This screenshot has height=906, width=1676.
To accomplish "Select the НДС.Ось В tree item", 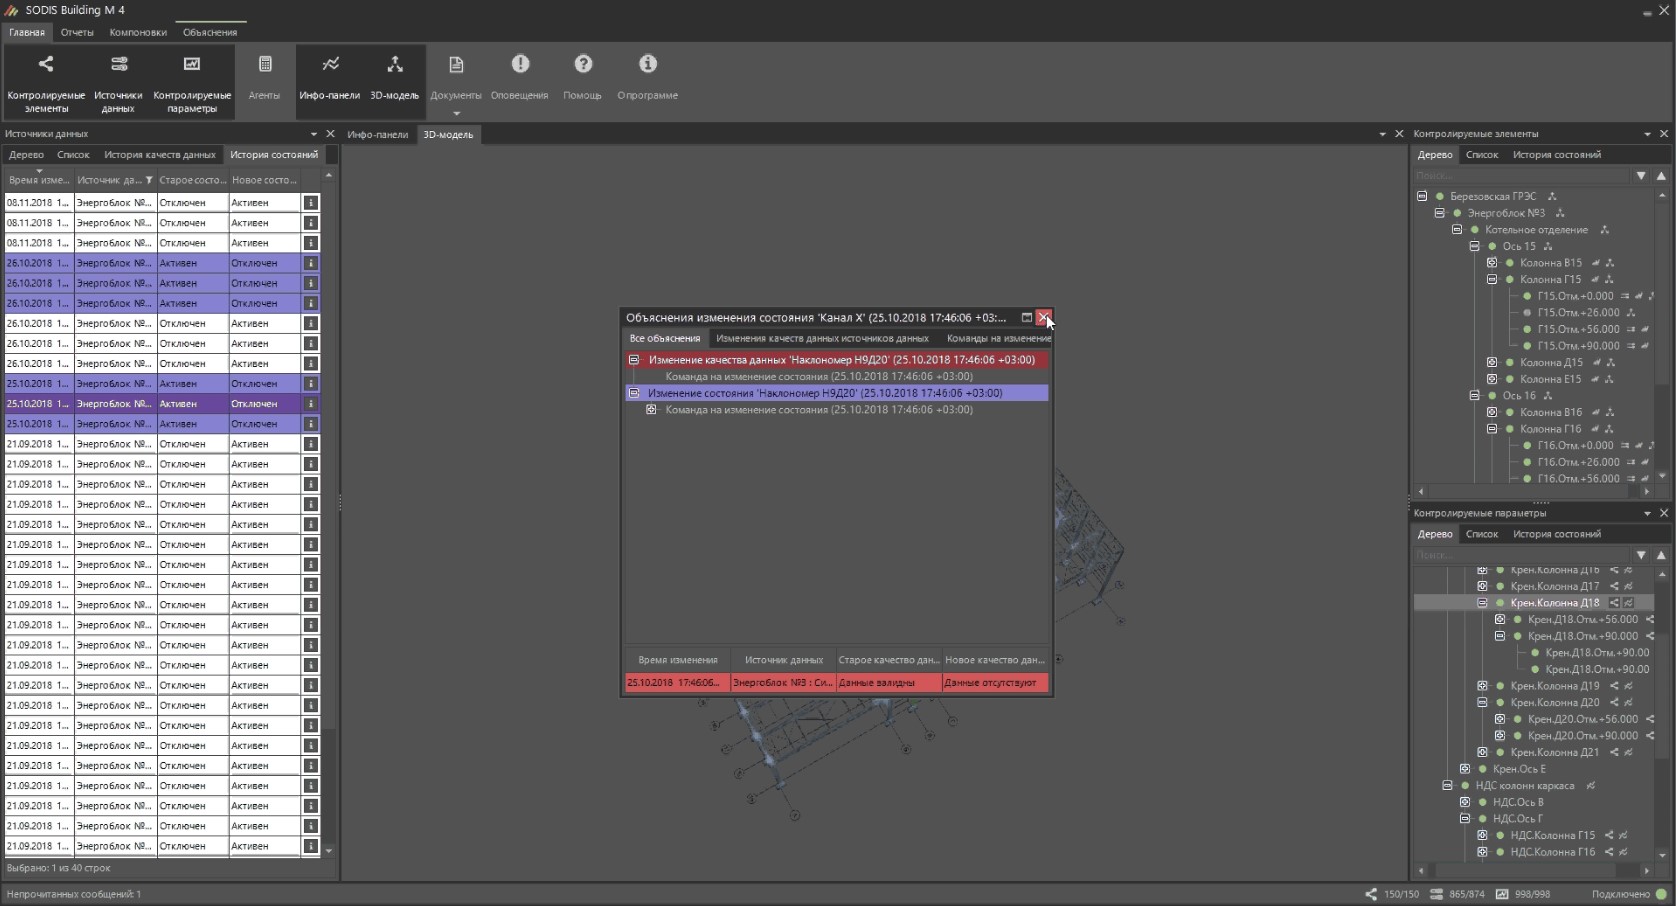I will pos(1518,802).
